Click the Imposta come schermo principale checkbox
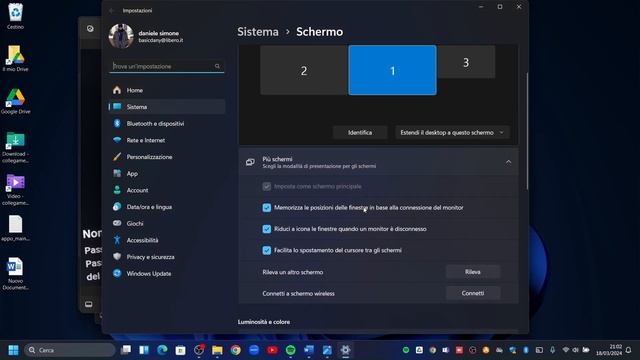This screenshot has width=640, height=360. point(267,187)
